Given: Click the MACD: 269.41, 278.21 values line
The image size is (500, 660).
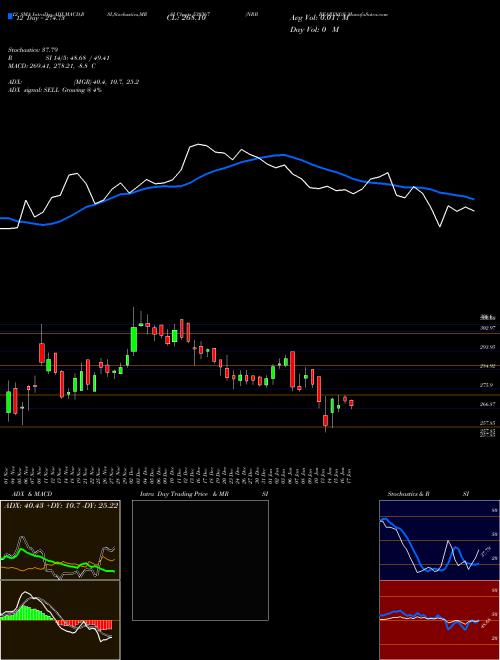Looking at the screenshot, I should 52,66.
